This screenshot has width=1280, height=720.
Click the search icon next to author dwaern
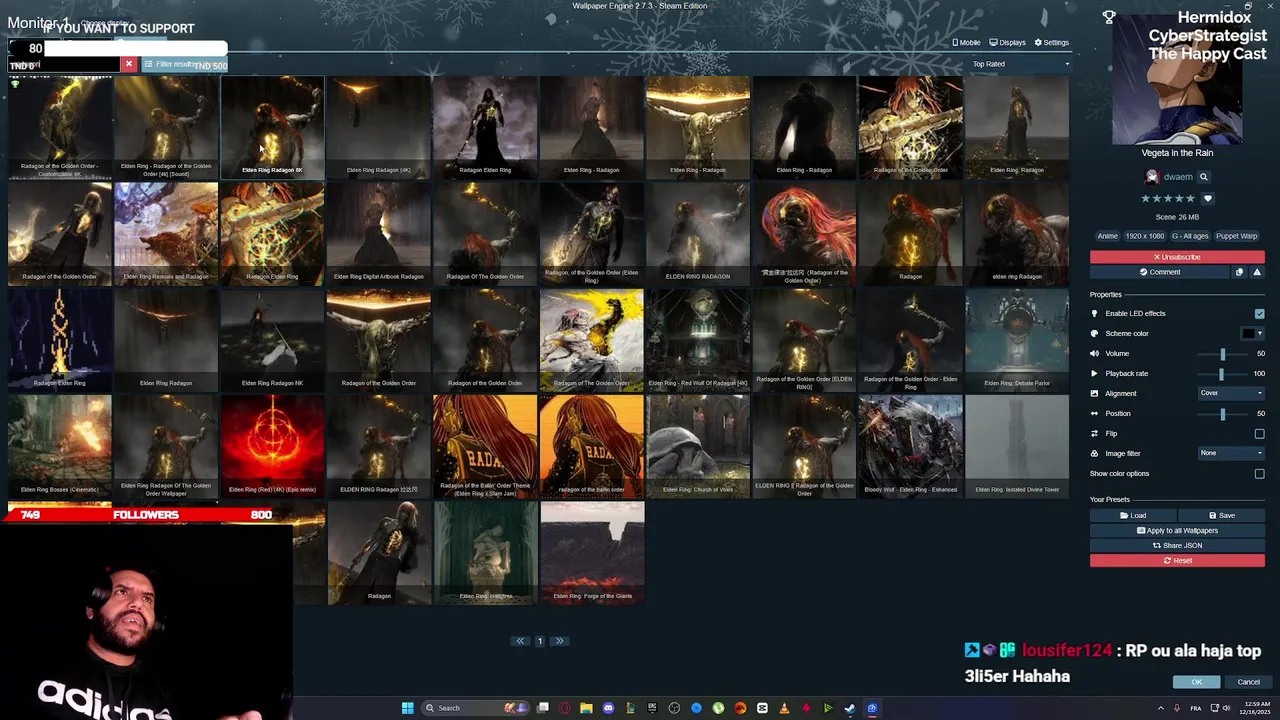[1203, 177]
